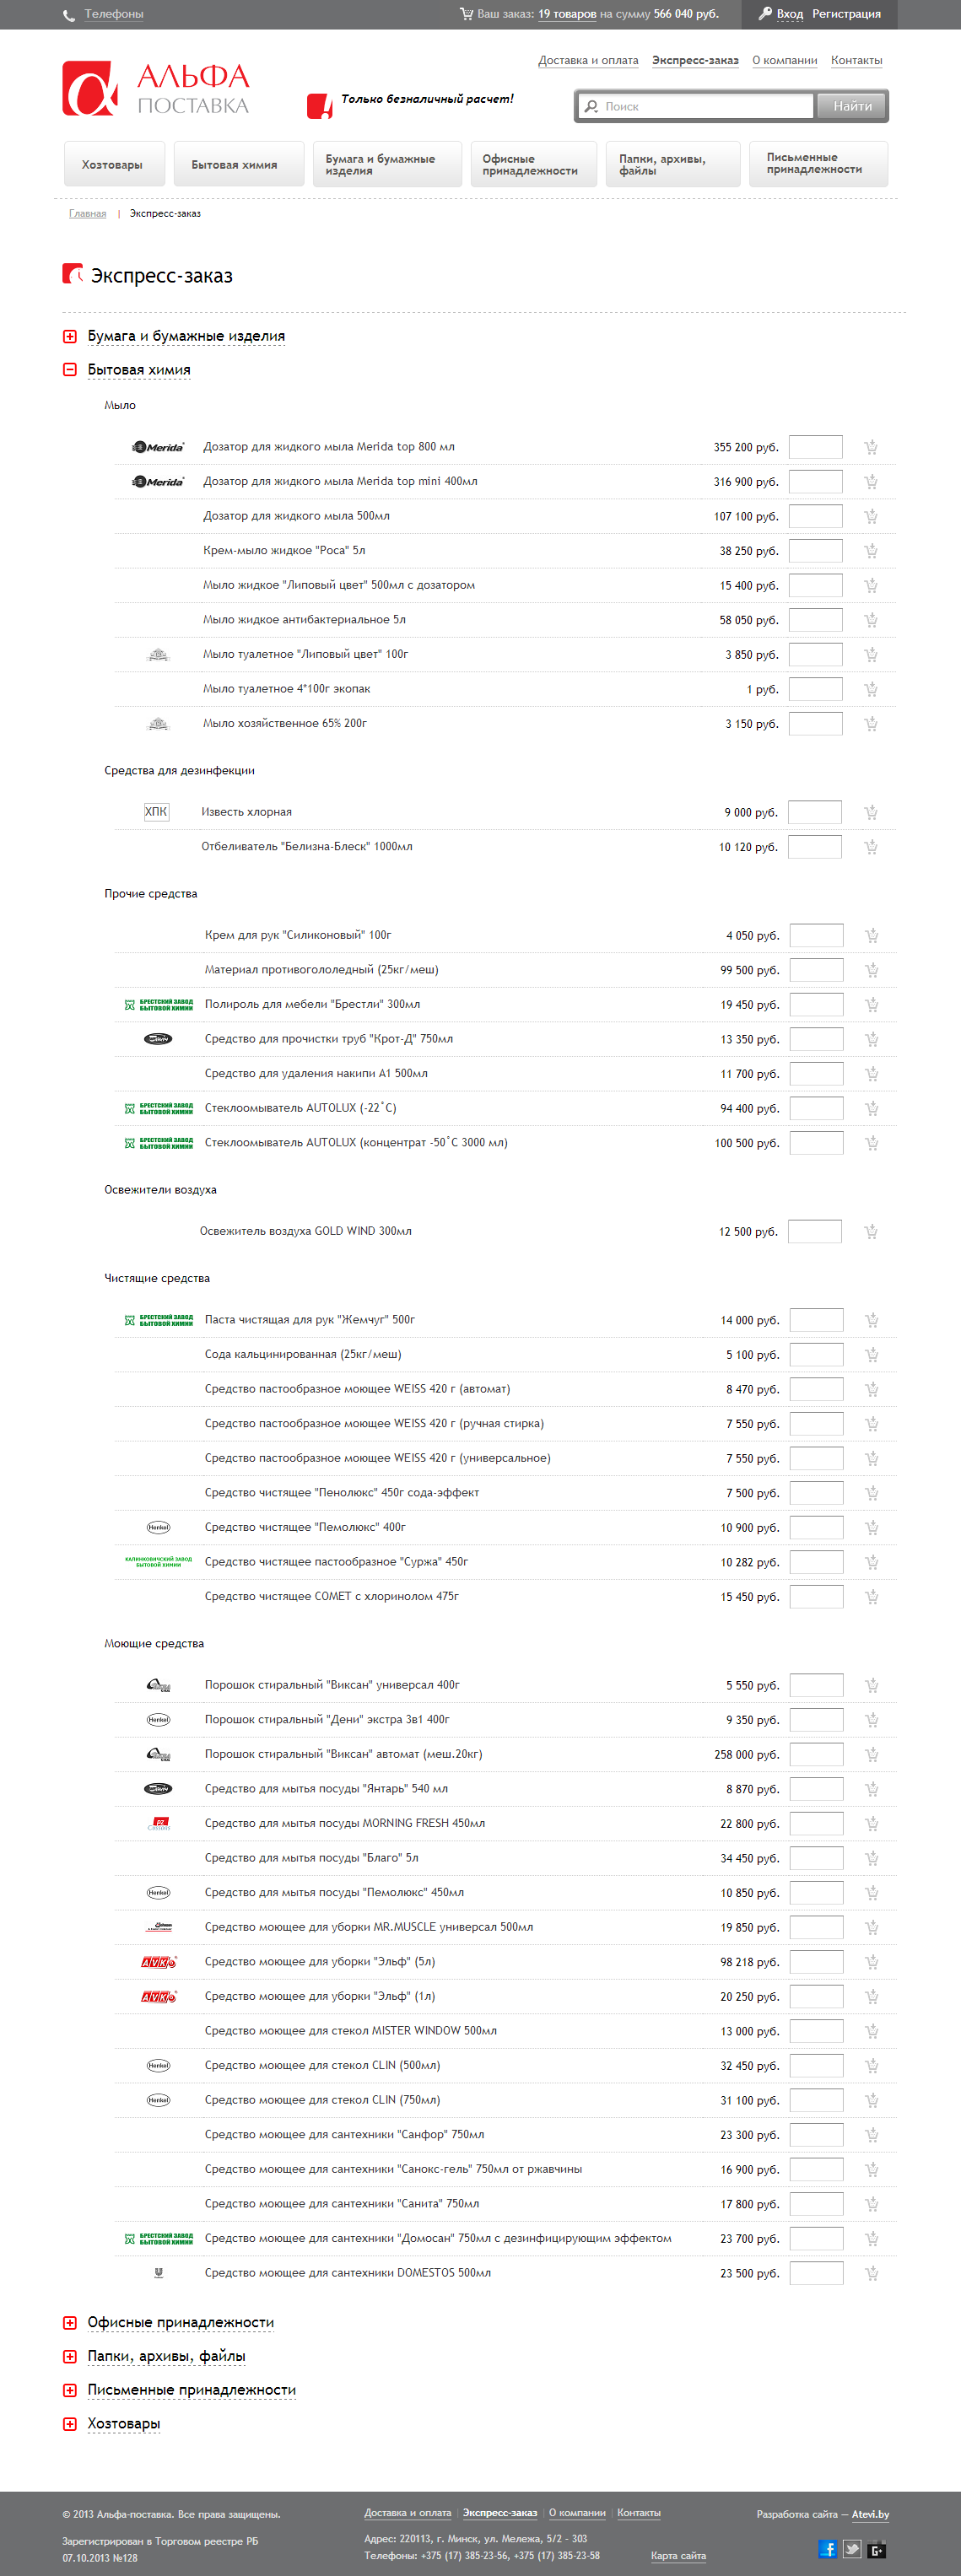Open Средство для удаления накипи А1 500мл
This screenshot has height=2576, width=961.
316,1073
